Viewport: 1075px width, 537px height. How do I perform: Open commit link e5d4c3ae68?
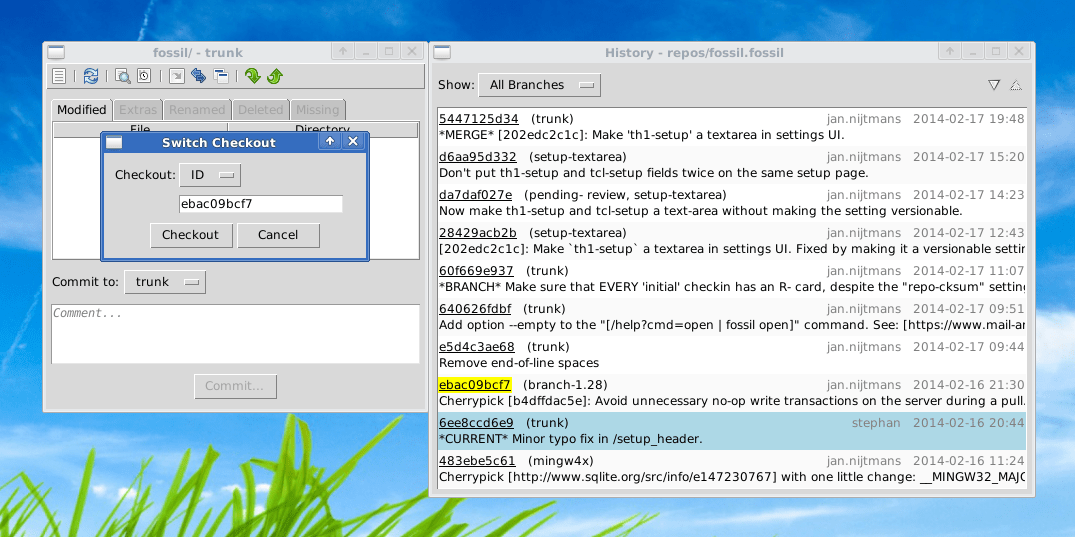[476, 347]
